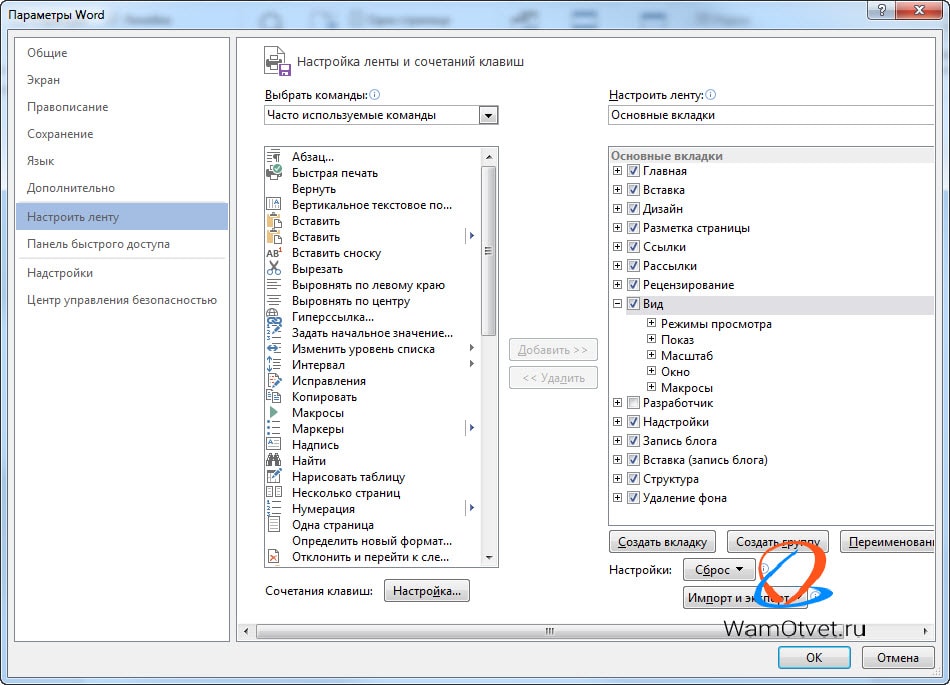This screenshot has height=685, width=950.
Task: Choose the Hyperlink globe icon
Action: [274, 316]
